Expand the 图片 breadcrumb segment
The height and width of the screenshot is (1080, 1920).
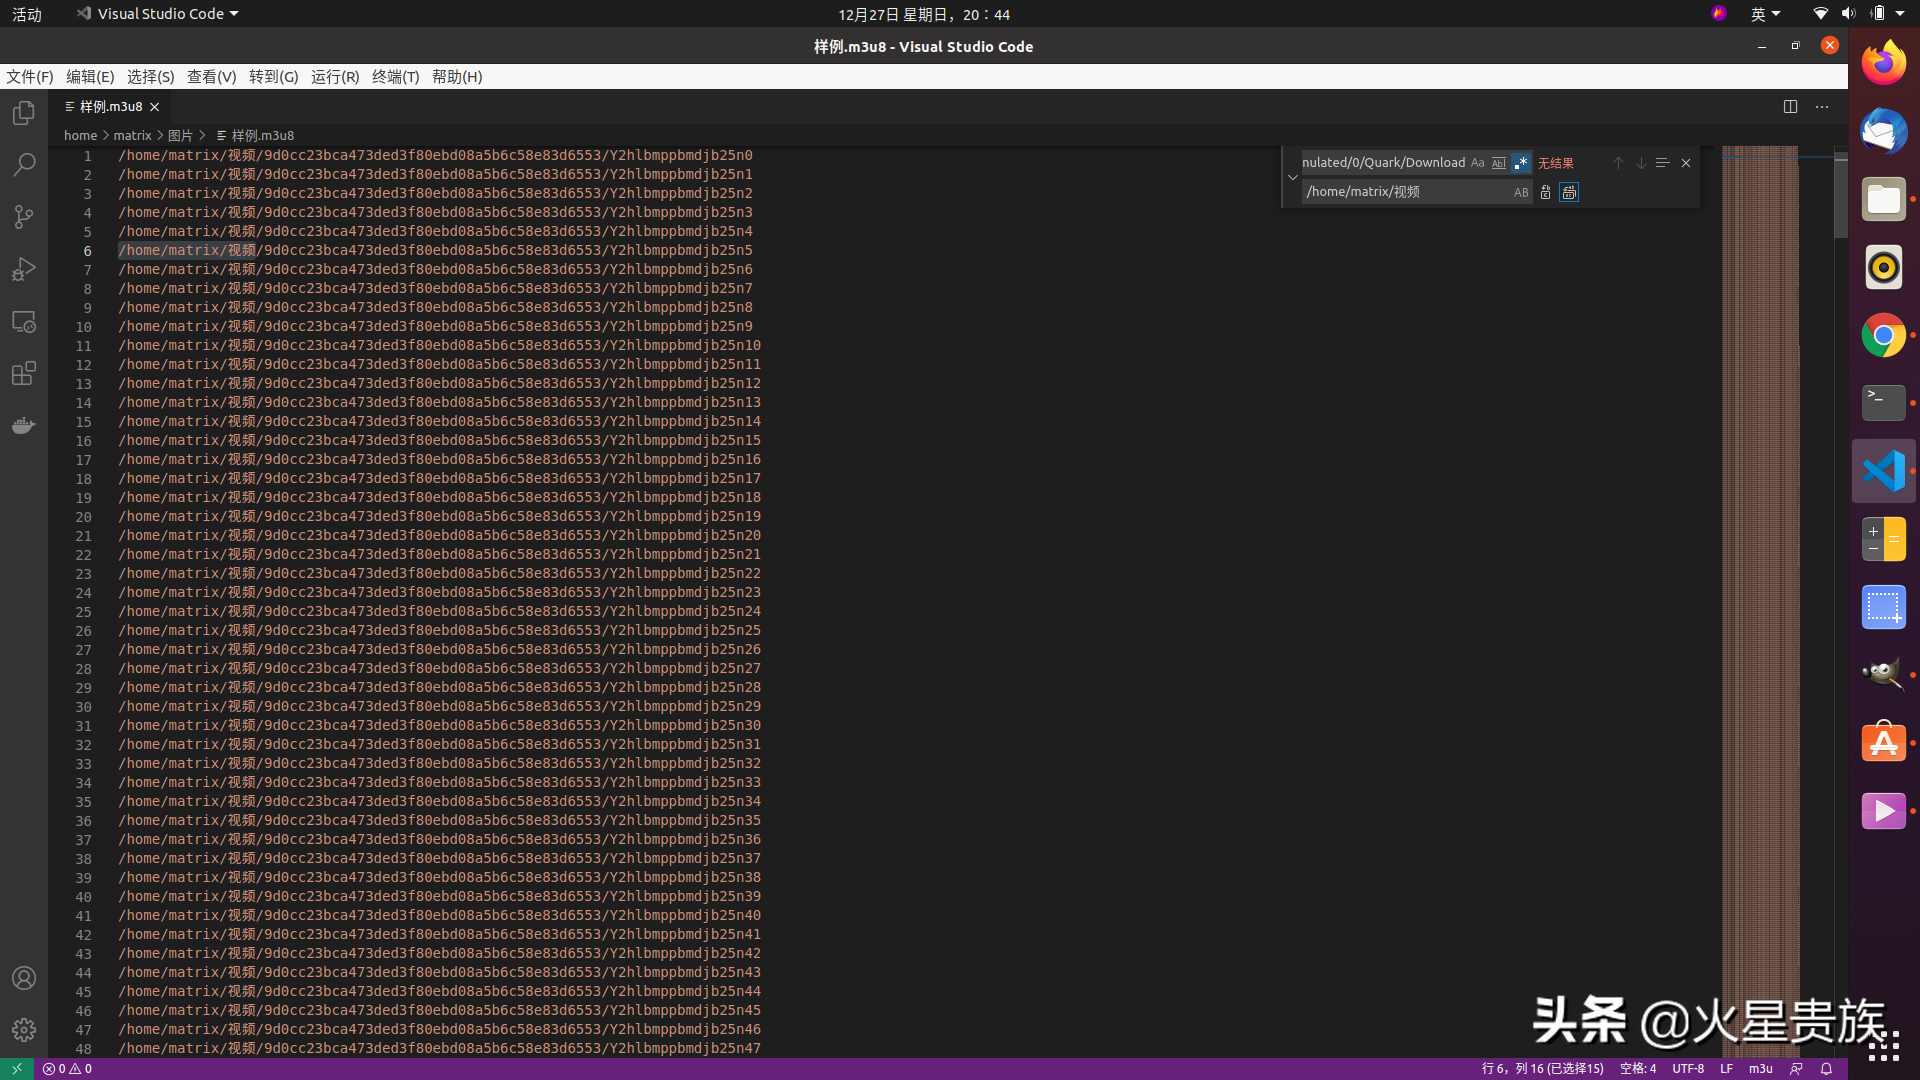tap(180, 135)
